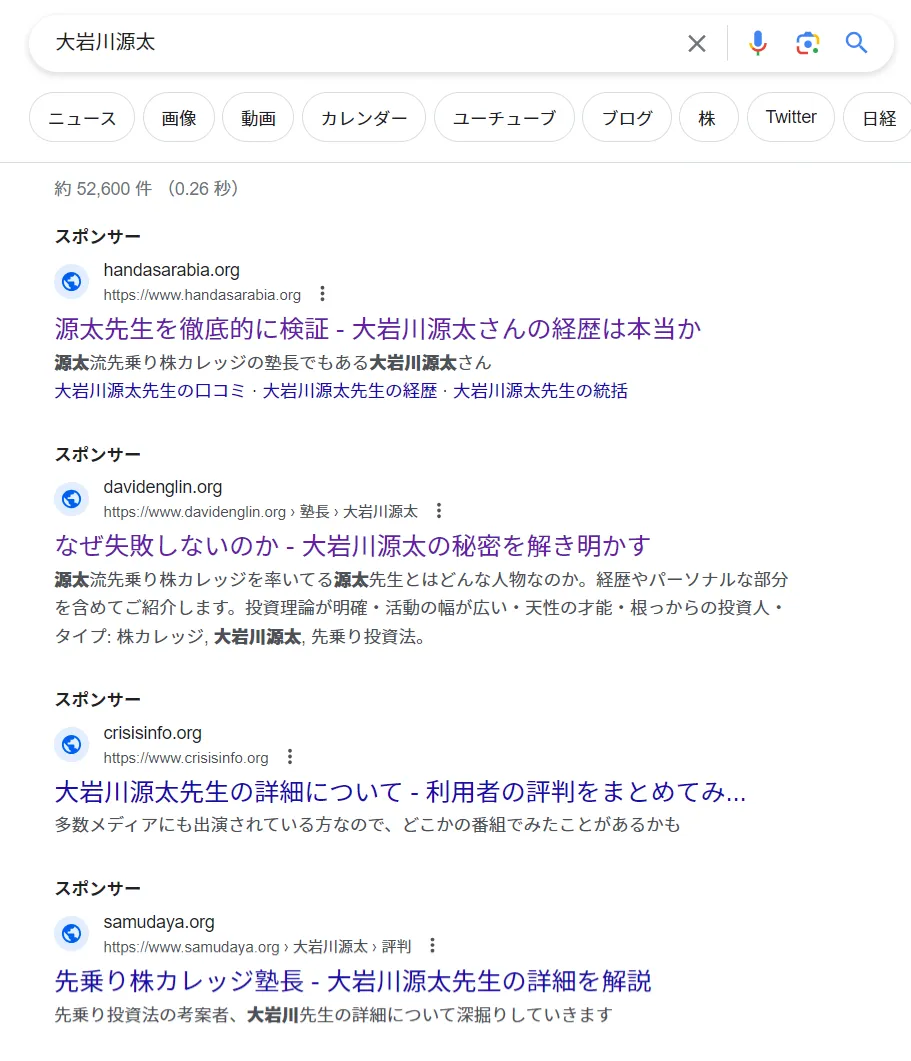Open the three-dot menu beside samudaya.org URL
Image resolution: width=911 pixels, height=1061 pixels.
pos(432,945)
